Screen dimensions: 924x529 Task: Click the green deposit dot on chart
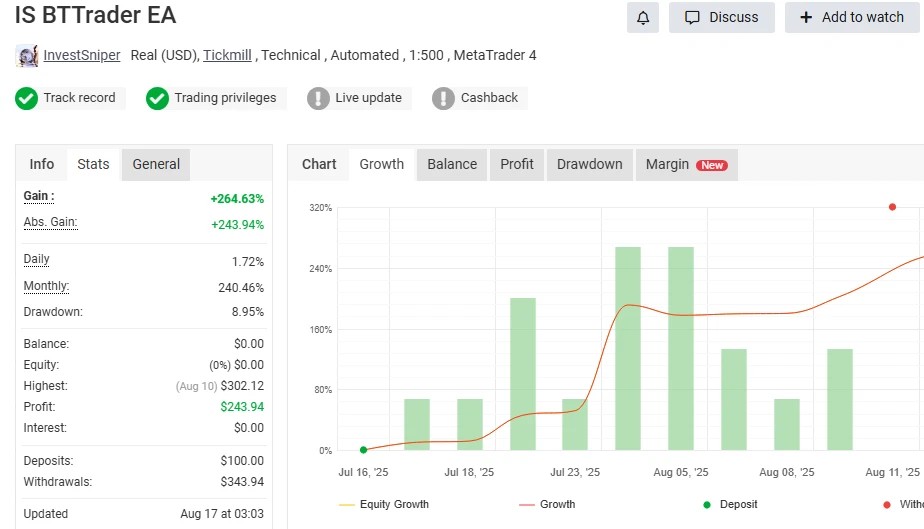point(363,450)
